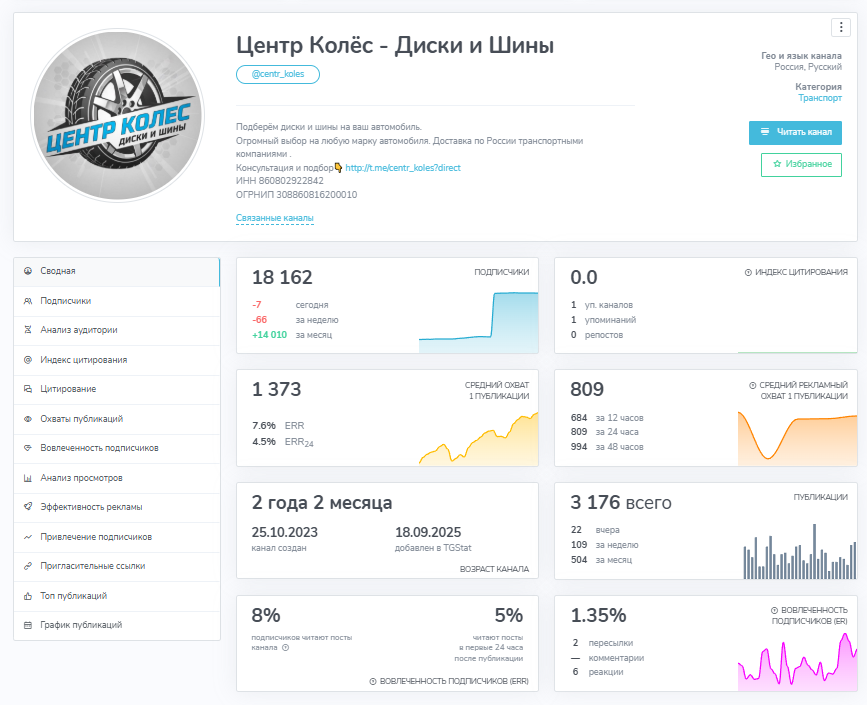867x705 pixels.
Task: Click the subscribers growth chart
Action: pyautogui.click(x=478, y=322)
